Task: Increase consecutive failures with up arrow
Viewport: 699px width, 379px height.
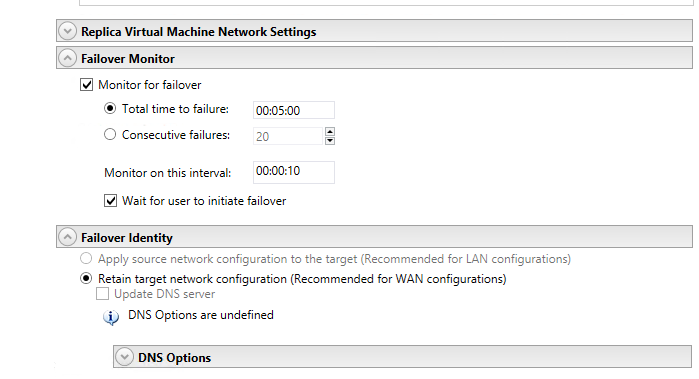Action: click(330, 132)
